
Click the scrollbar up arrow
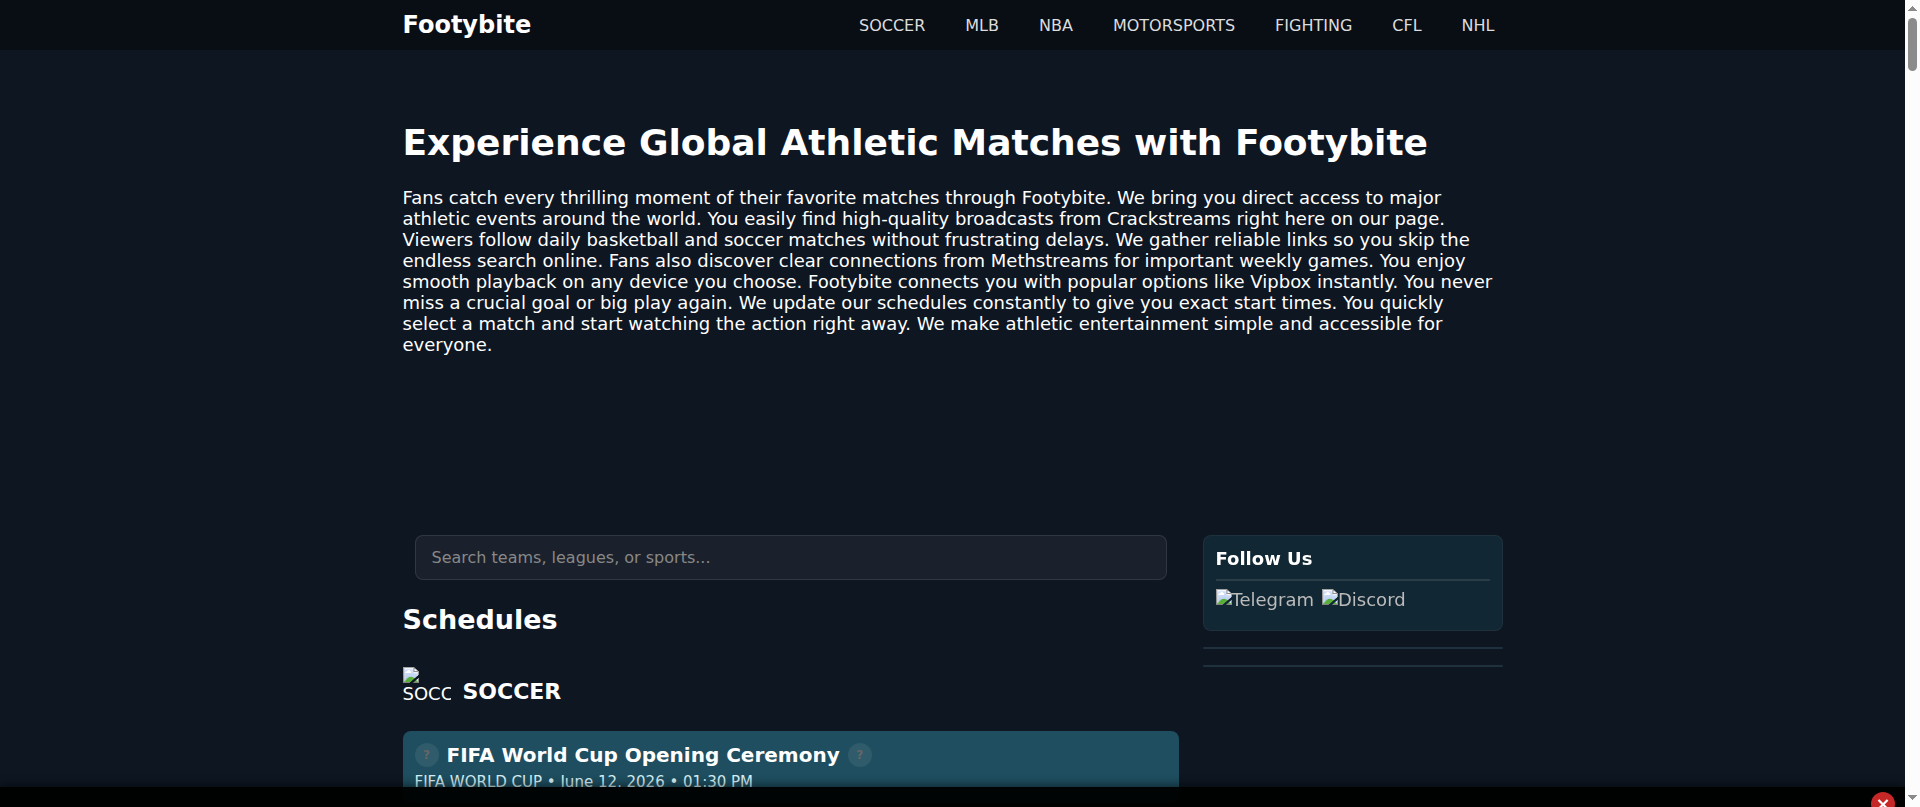[x=1912, y=7]
